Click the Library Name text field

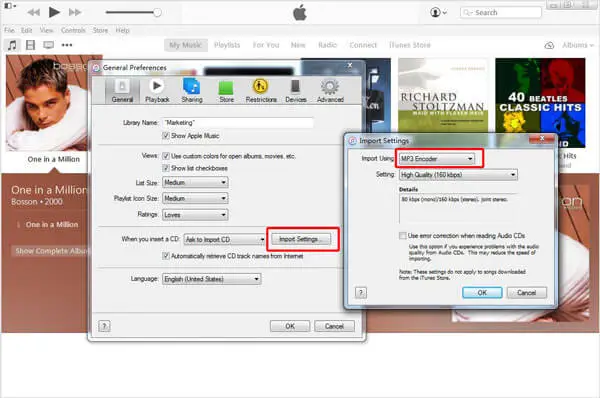tap(238, 122)
